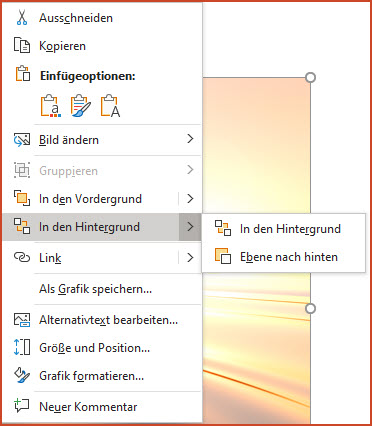Click the Bild ändern picture icon

(22, 140)
